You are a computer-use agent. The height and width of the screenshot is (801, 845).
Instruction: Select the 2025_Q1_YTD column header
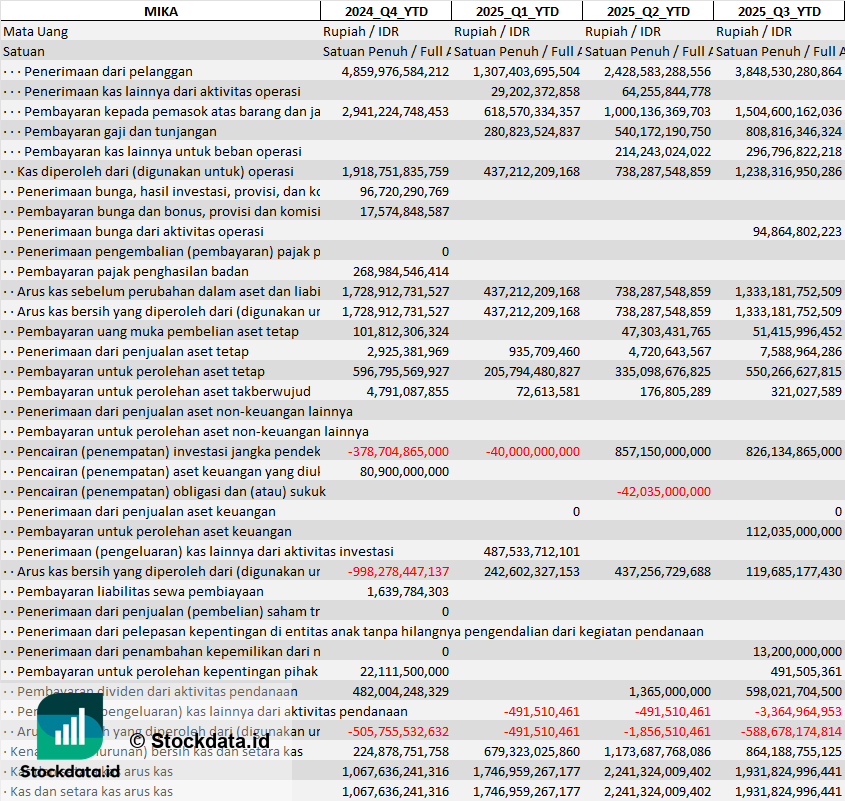pos(517,11)
